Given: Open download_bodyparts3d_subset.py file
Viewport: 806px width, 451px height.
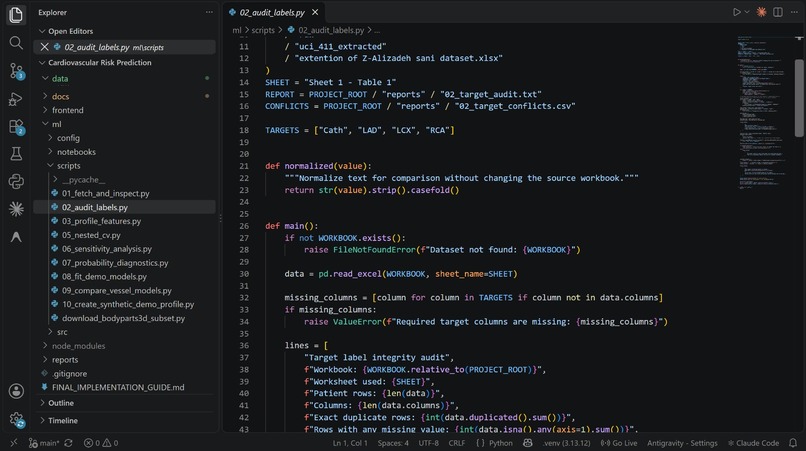Looking at the screenshot, I should click(123, 318).
